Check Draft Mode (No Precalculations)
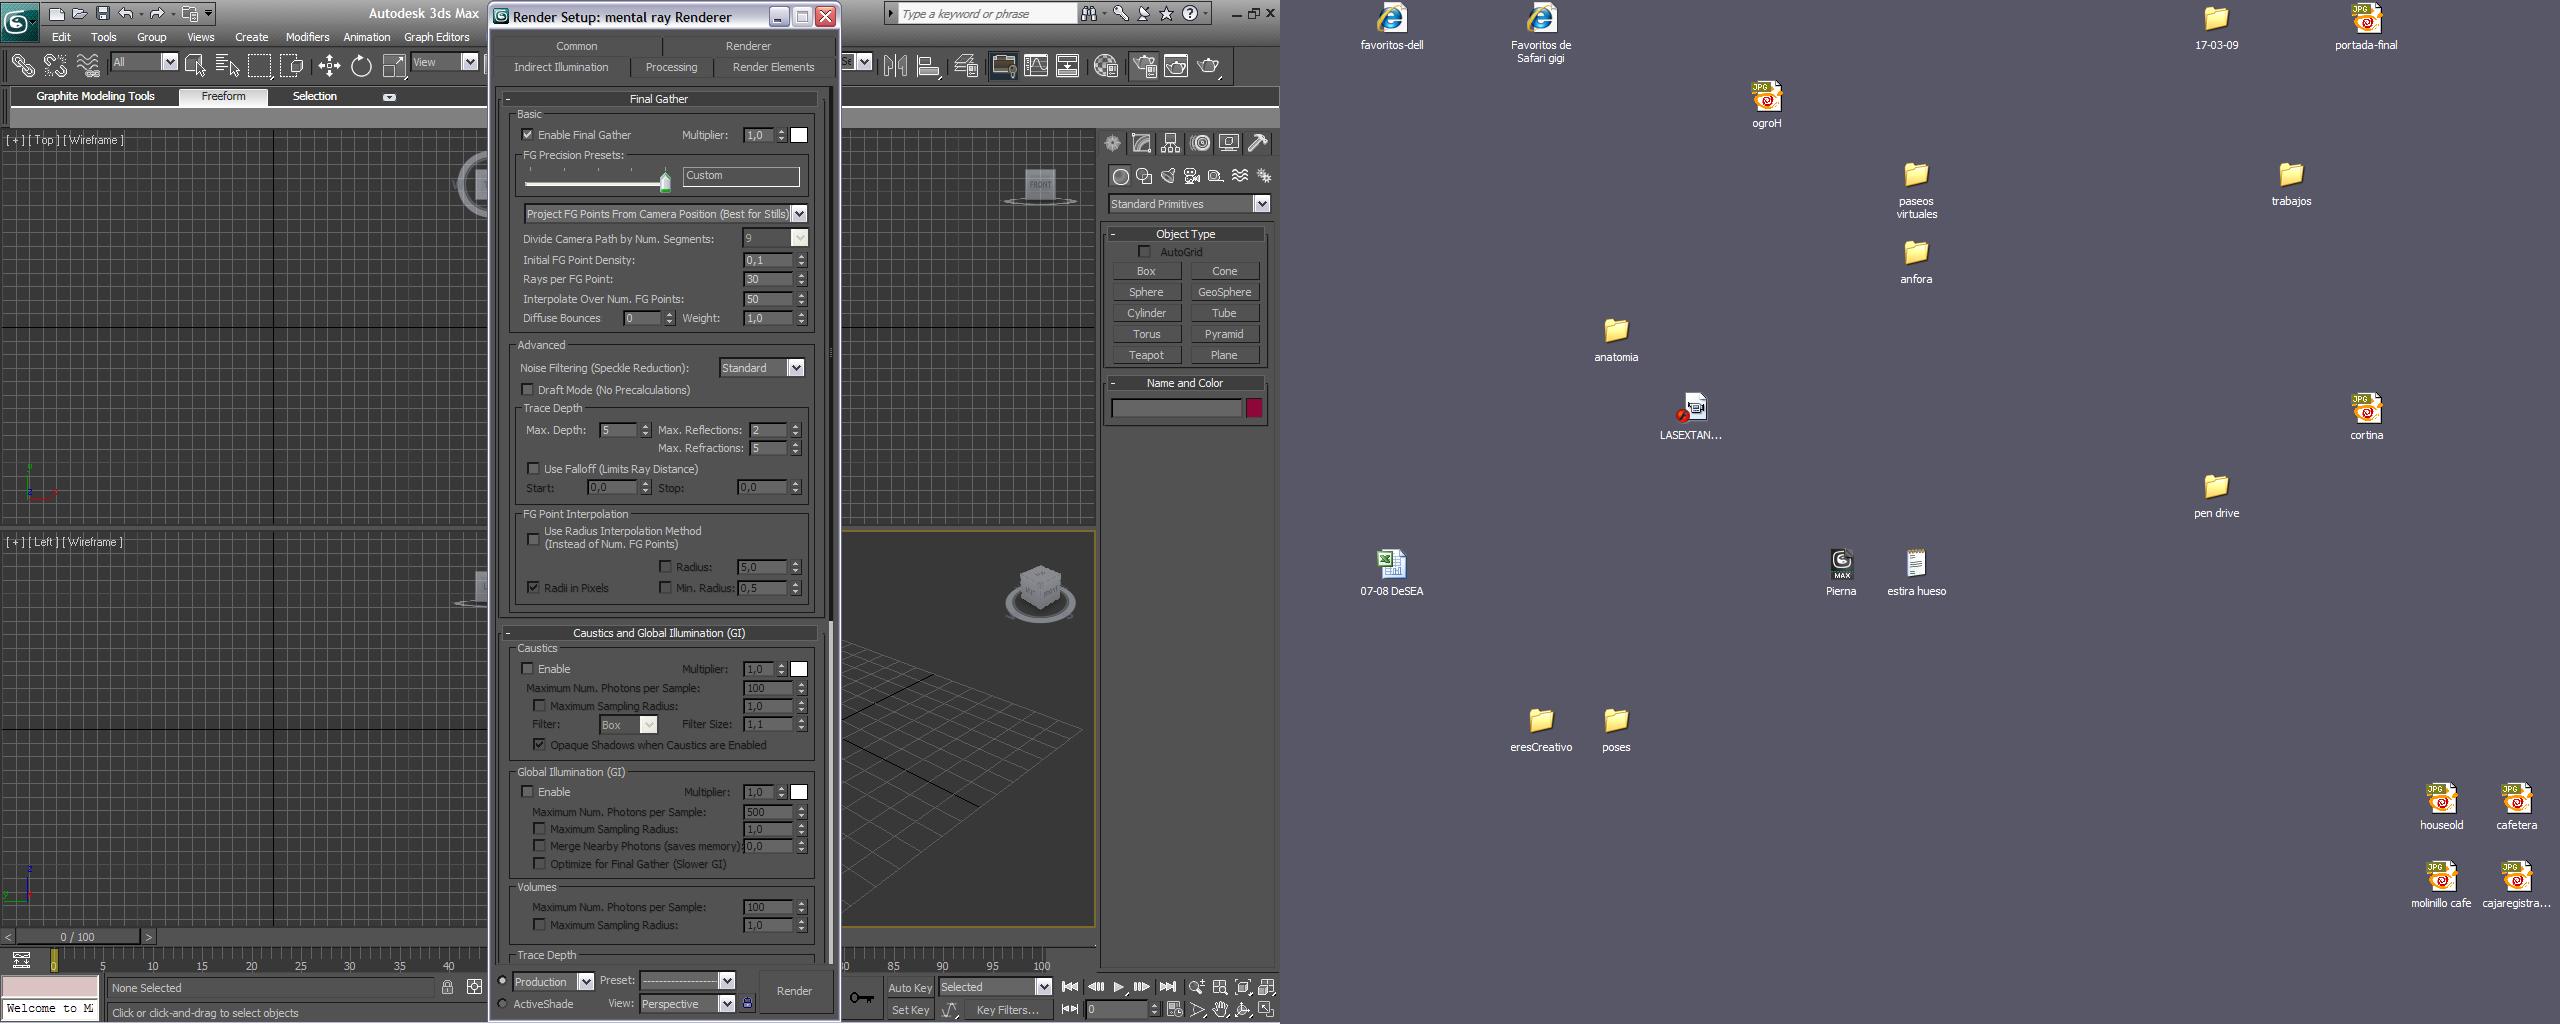 [527, 390]
